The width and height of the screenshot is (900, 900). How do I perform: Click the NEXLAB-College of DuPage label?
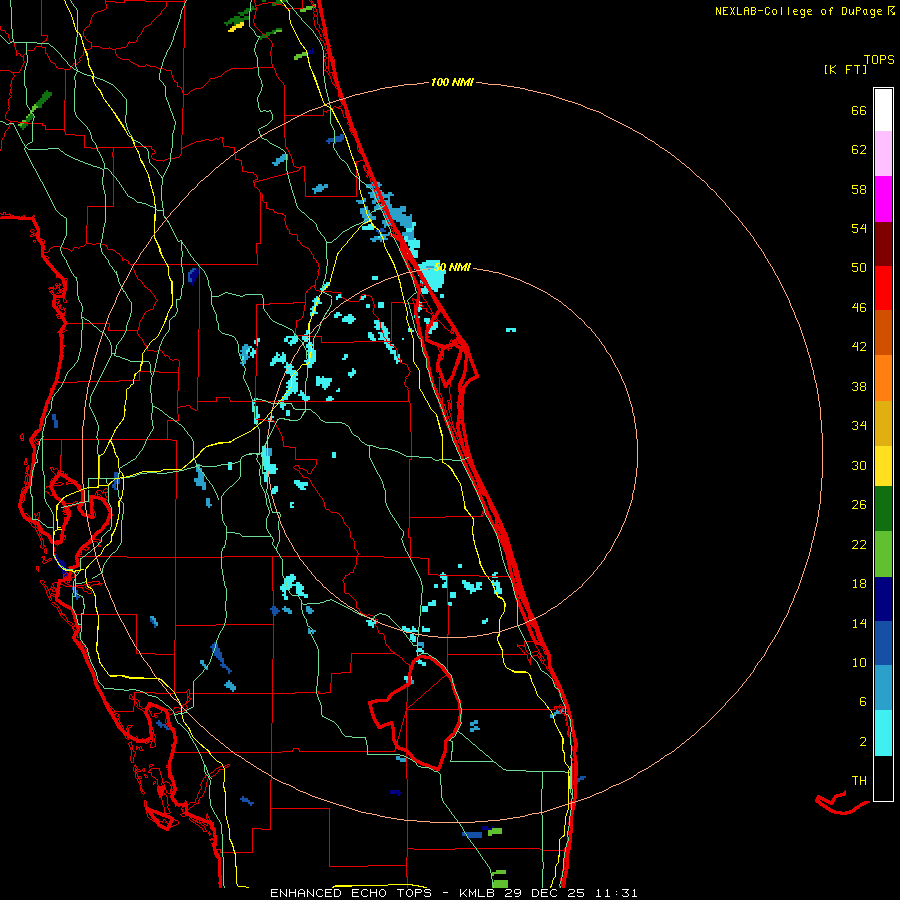[x=798, y=11]
